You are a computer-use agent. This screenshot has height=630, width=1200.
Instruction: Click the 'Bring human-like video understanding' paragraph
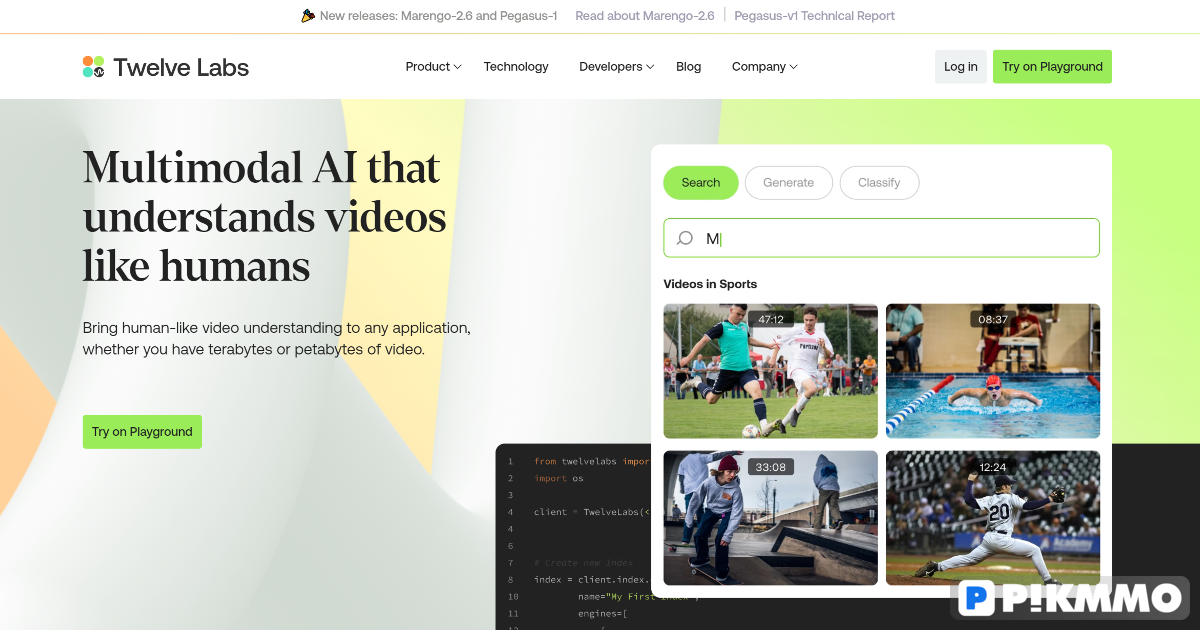277,339
